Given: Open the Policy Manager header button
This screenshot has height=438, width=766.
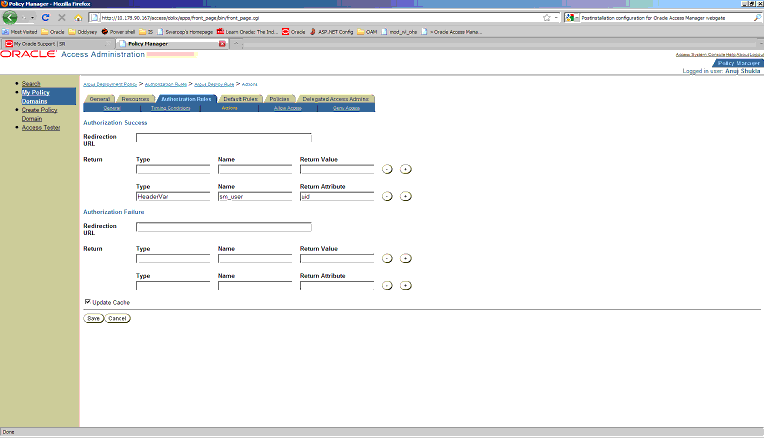Looking at the screenshot, I should click(x=738, y=63).
